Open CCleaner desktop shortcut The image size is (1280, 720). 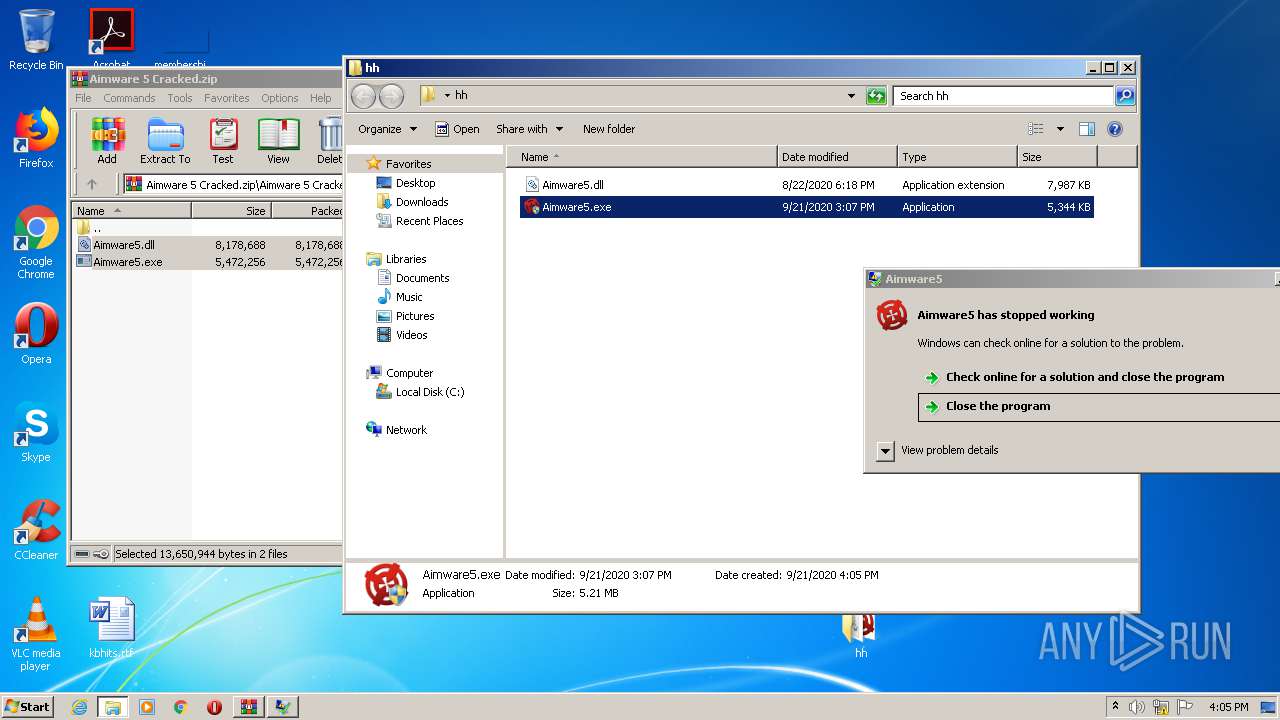click(x=36, y=531)
